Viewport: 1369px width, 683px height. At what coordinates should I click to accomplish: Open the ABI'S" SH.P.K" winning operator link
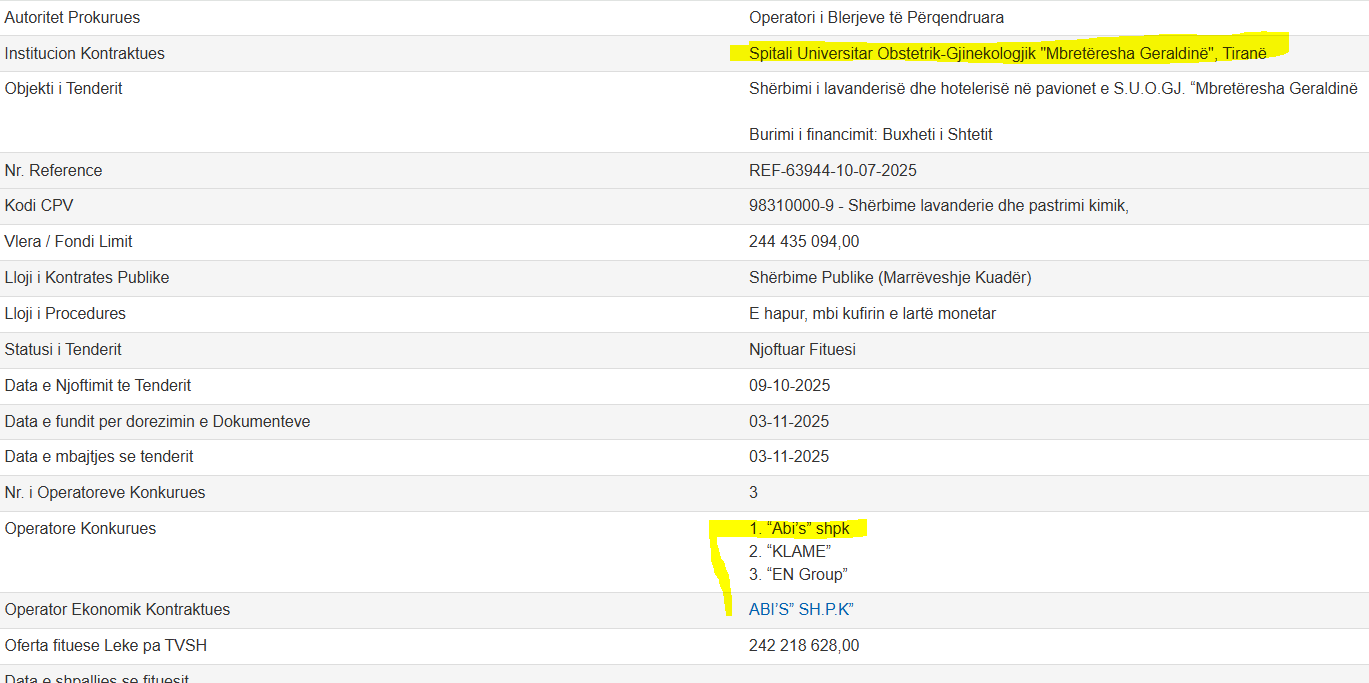pyautogui.click(x=800, y=610)
